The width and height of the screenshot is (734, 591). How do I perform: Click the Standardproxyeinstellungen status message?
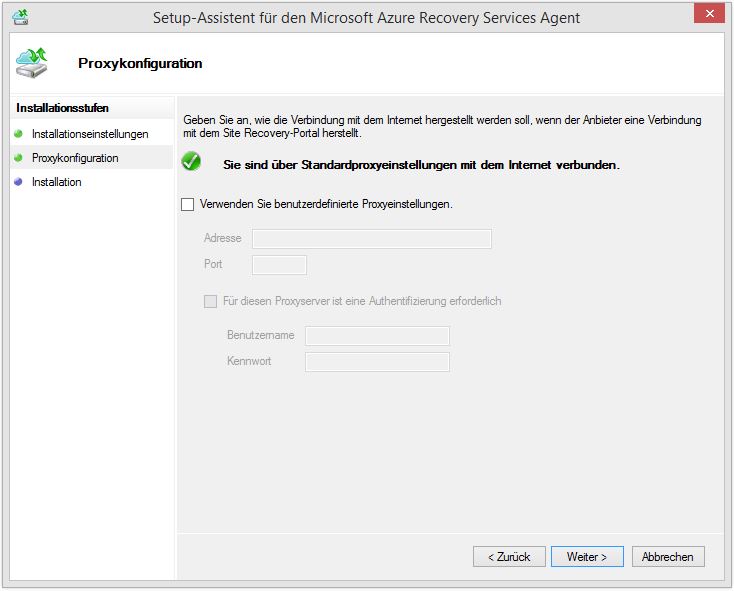click(421, 165)
